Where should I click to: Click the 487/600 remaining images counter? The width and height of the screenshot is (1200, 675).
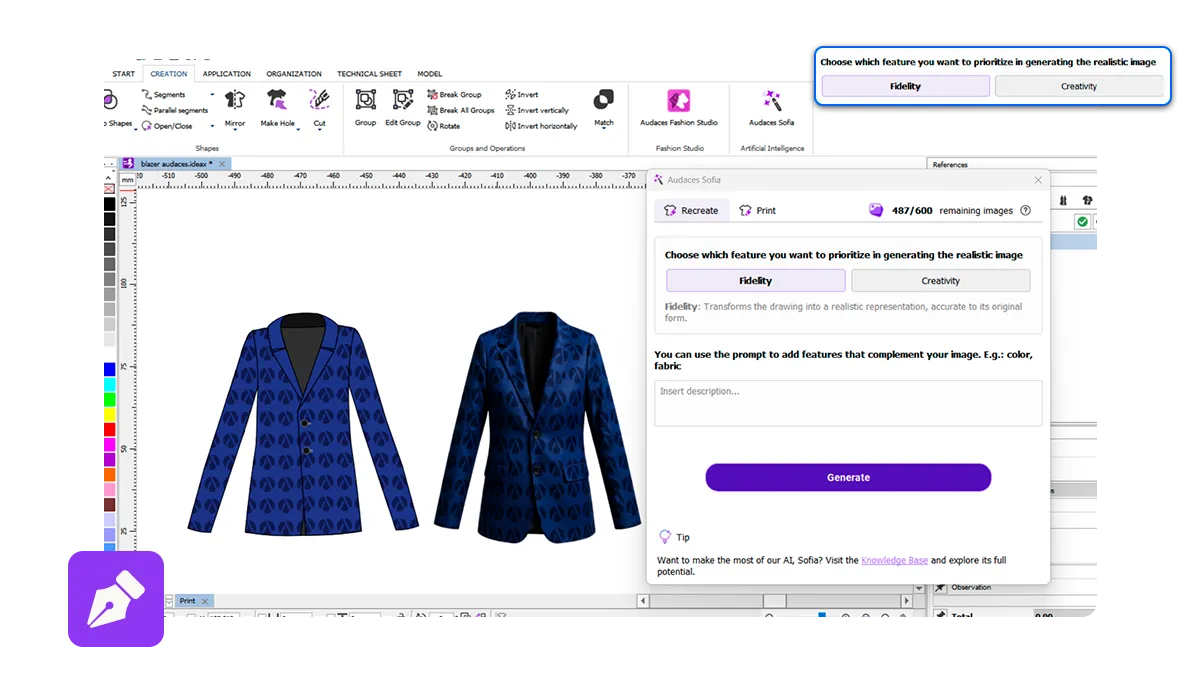coord(912,210)
